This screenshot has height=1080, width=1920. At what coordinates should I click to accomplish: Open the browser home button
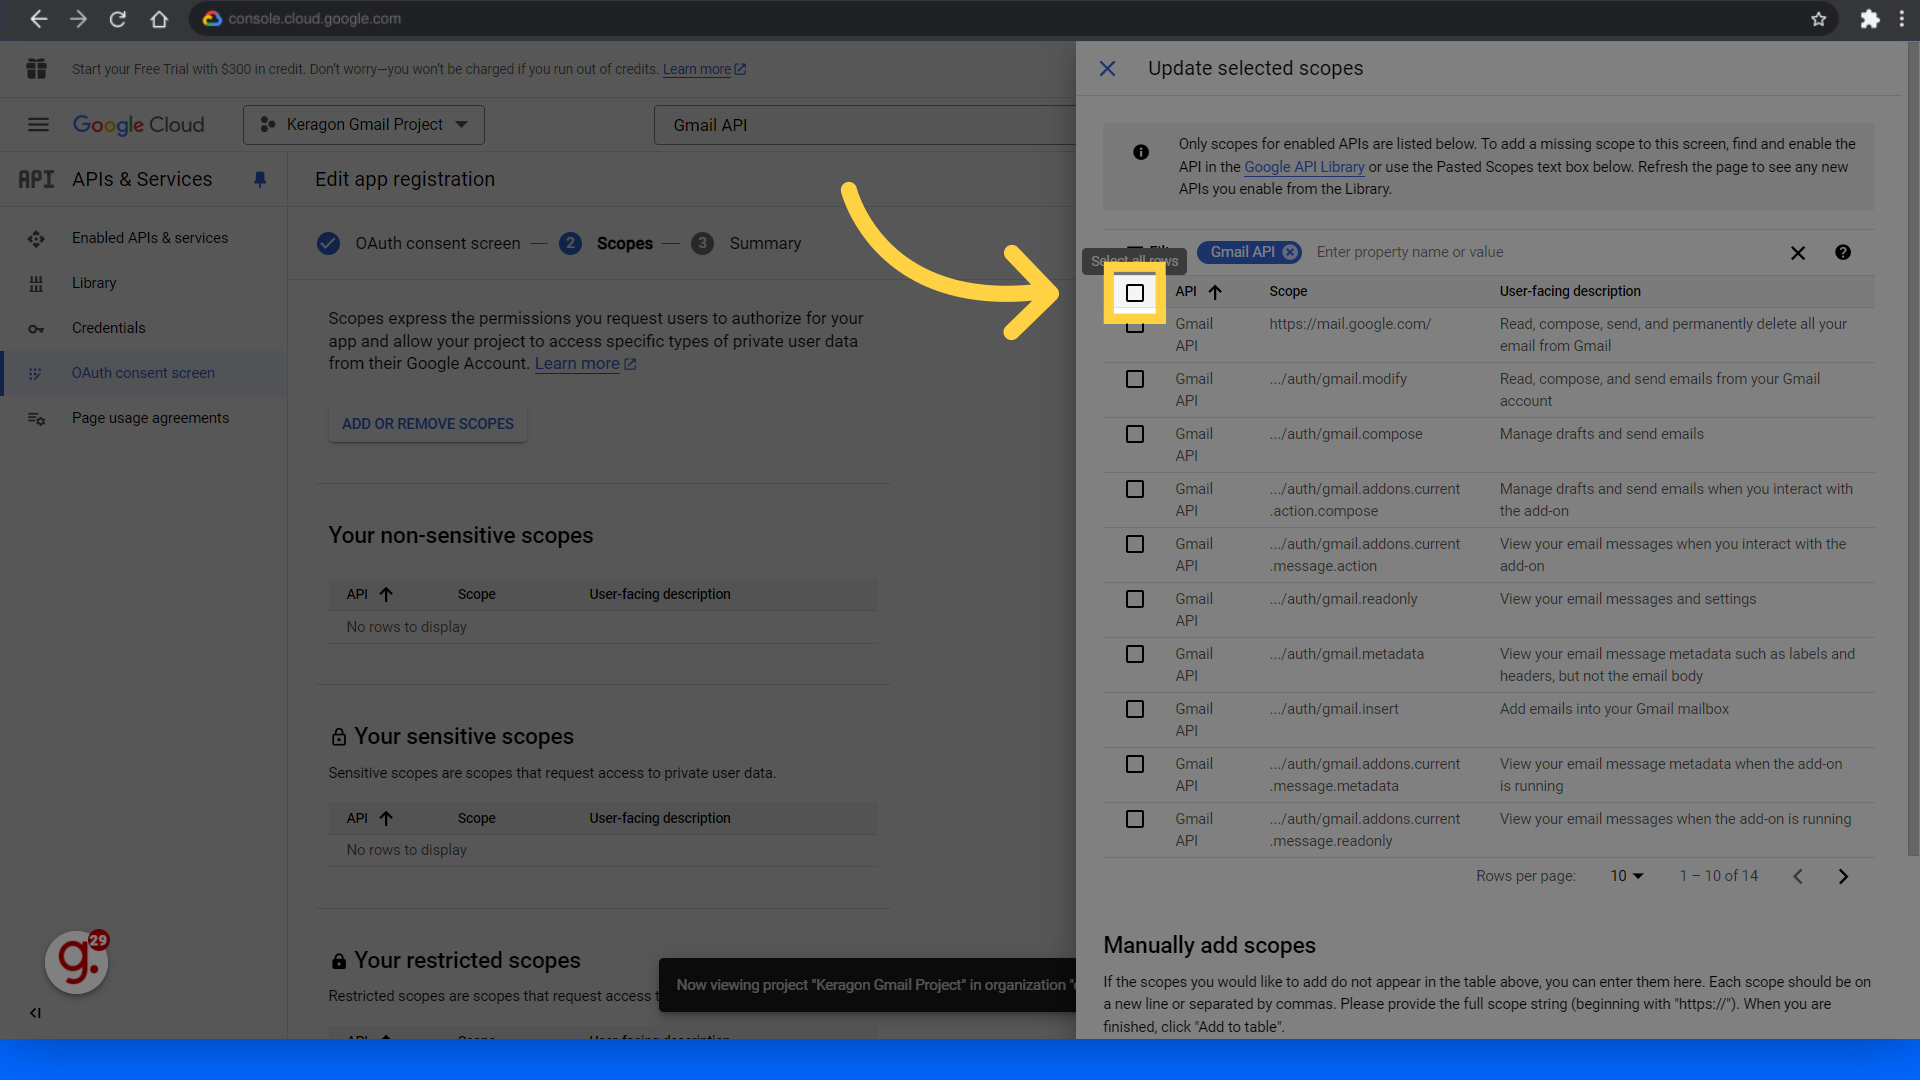158,19
